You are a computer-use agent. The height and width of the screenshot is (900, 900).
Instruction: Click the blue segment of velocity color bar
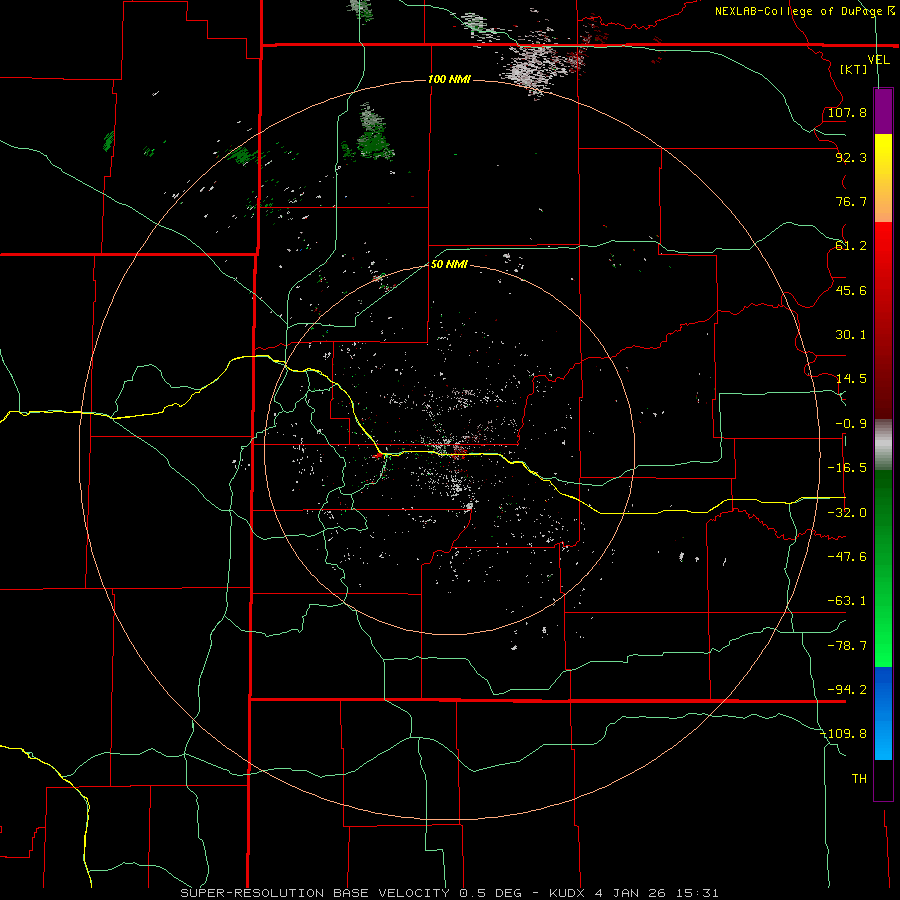click(x=883, y=713)
